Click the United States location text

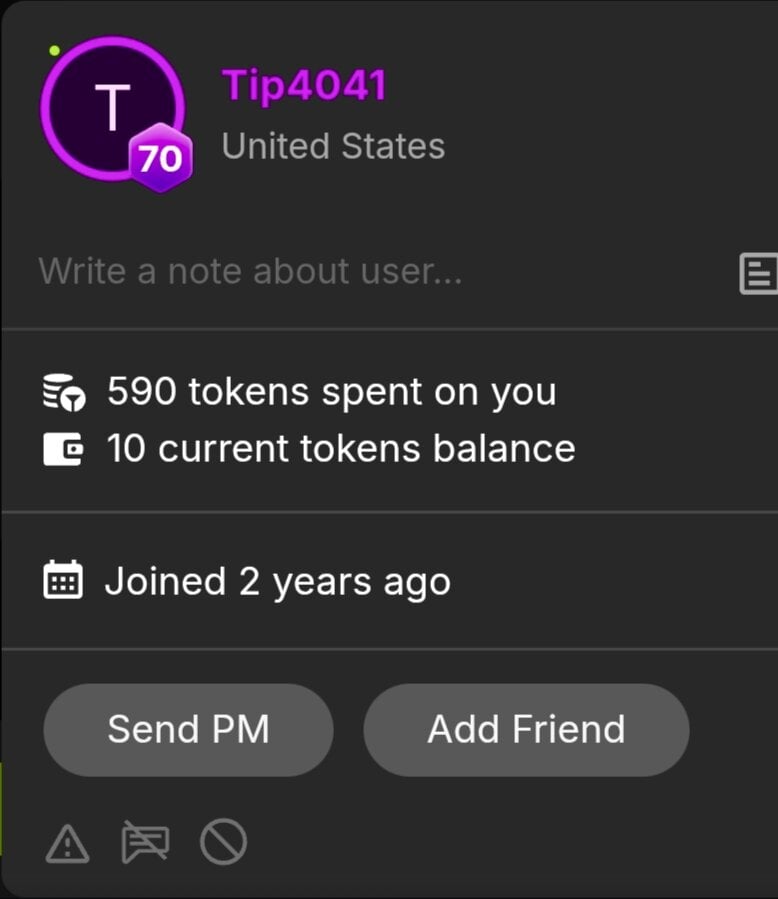(x=333, y=146)
